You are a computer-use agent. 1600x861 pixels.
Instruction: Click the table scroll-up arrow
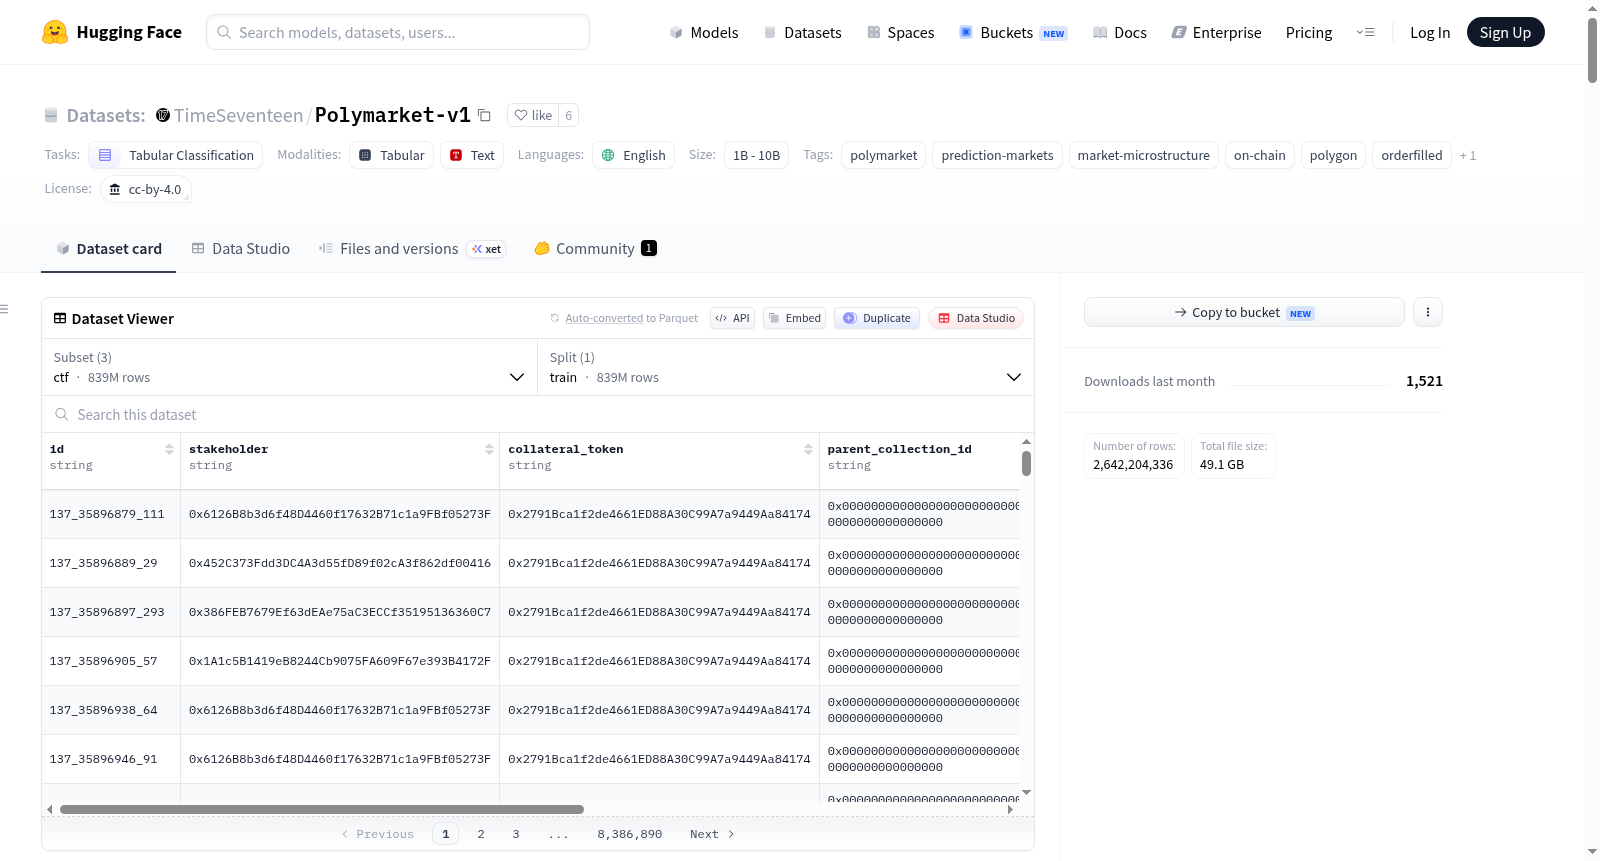[x=1026, y=441]
